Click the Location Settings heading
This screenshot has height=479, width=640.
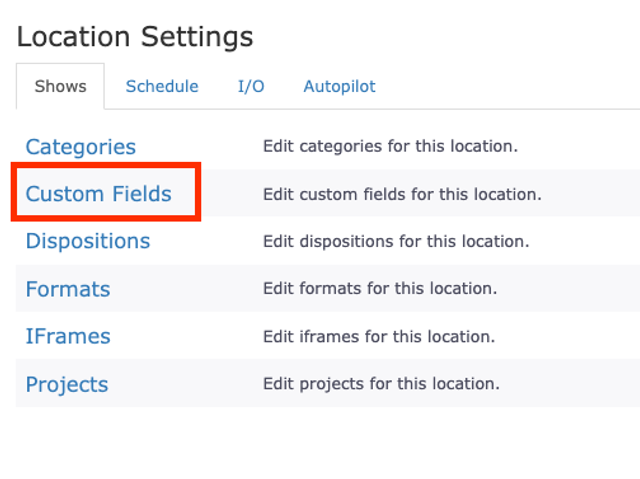(135, 37)
